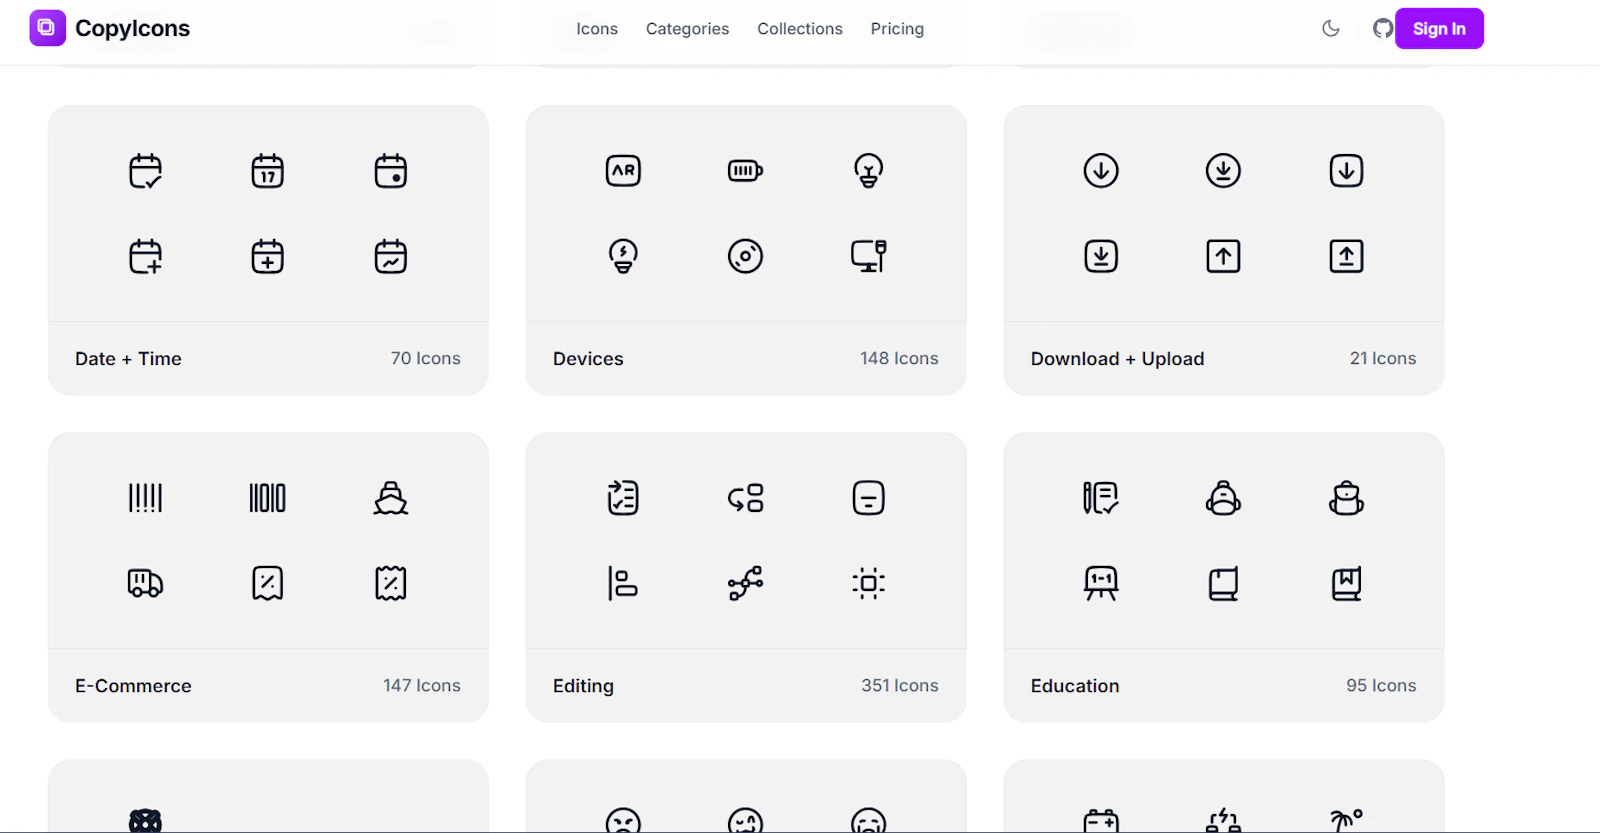Select the first backpack icon
Viewport: 1600px width, 833px height.
tap(1224, 498)
